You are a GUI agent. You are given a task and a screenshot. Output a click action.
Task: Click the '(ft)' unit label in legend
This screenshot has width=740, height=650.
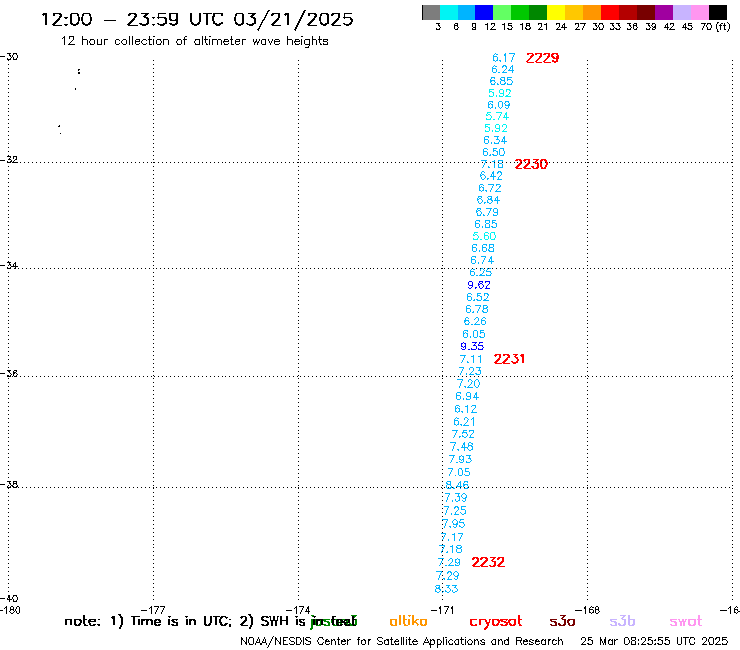(723, 27)
